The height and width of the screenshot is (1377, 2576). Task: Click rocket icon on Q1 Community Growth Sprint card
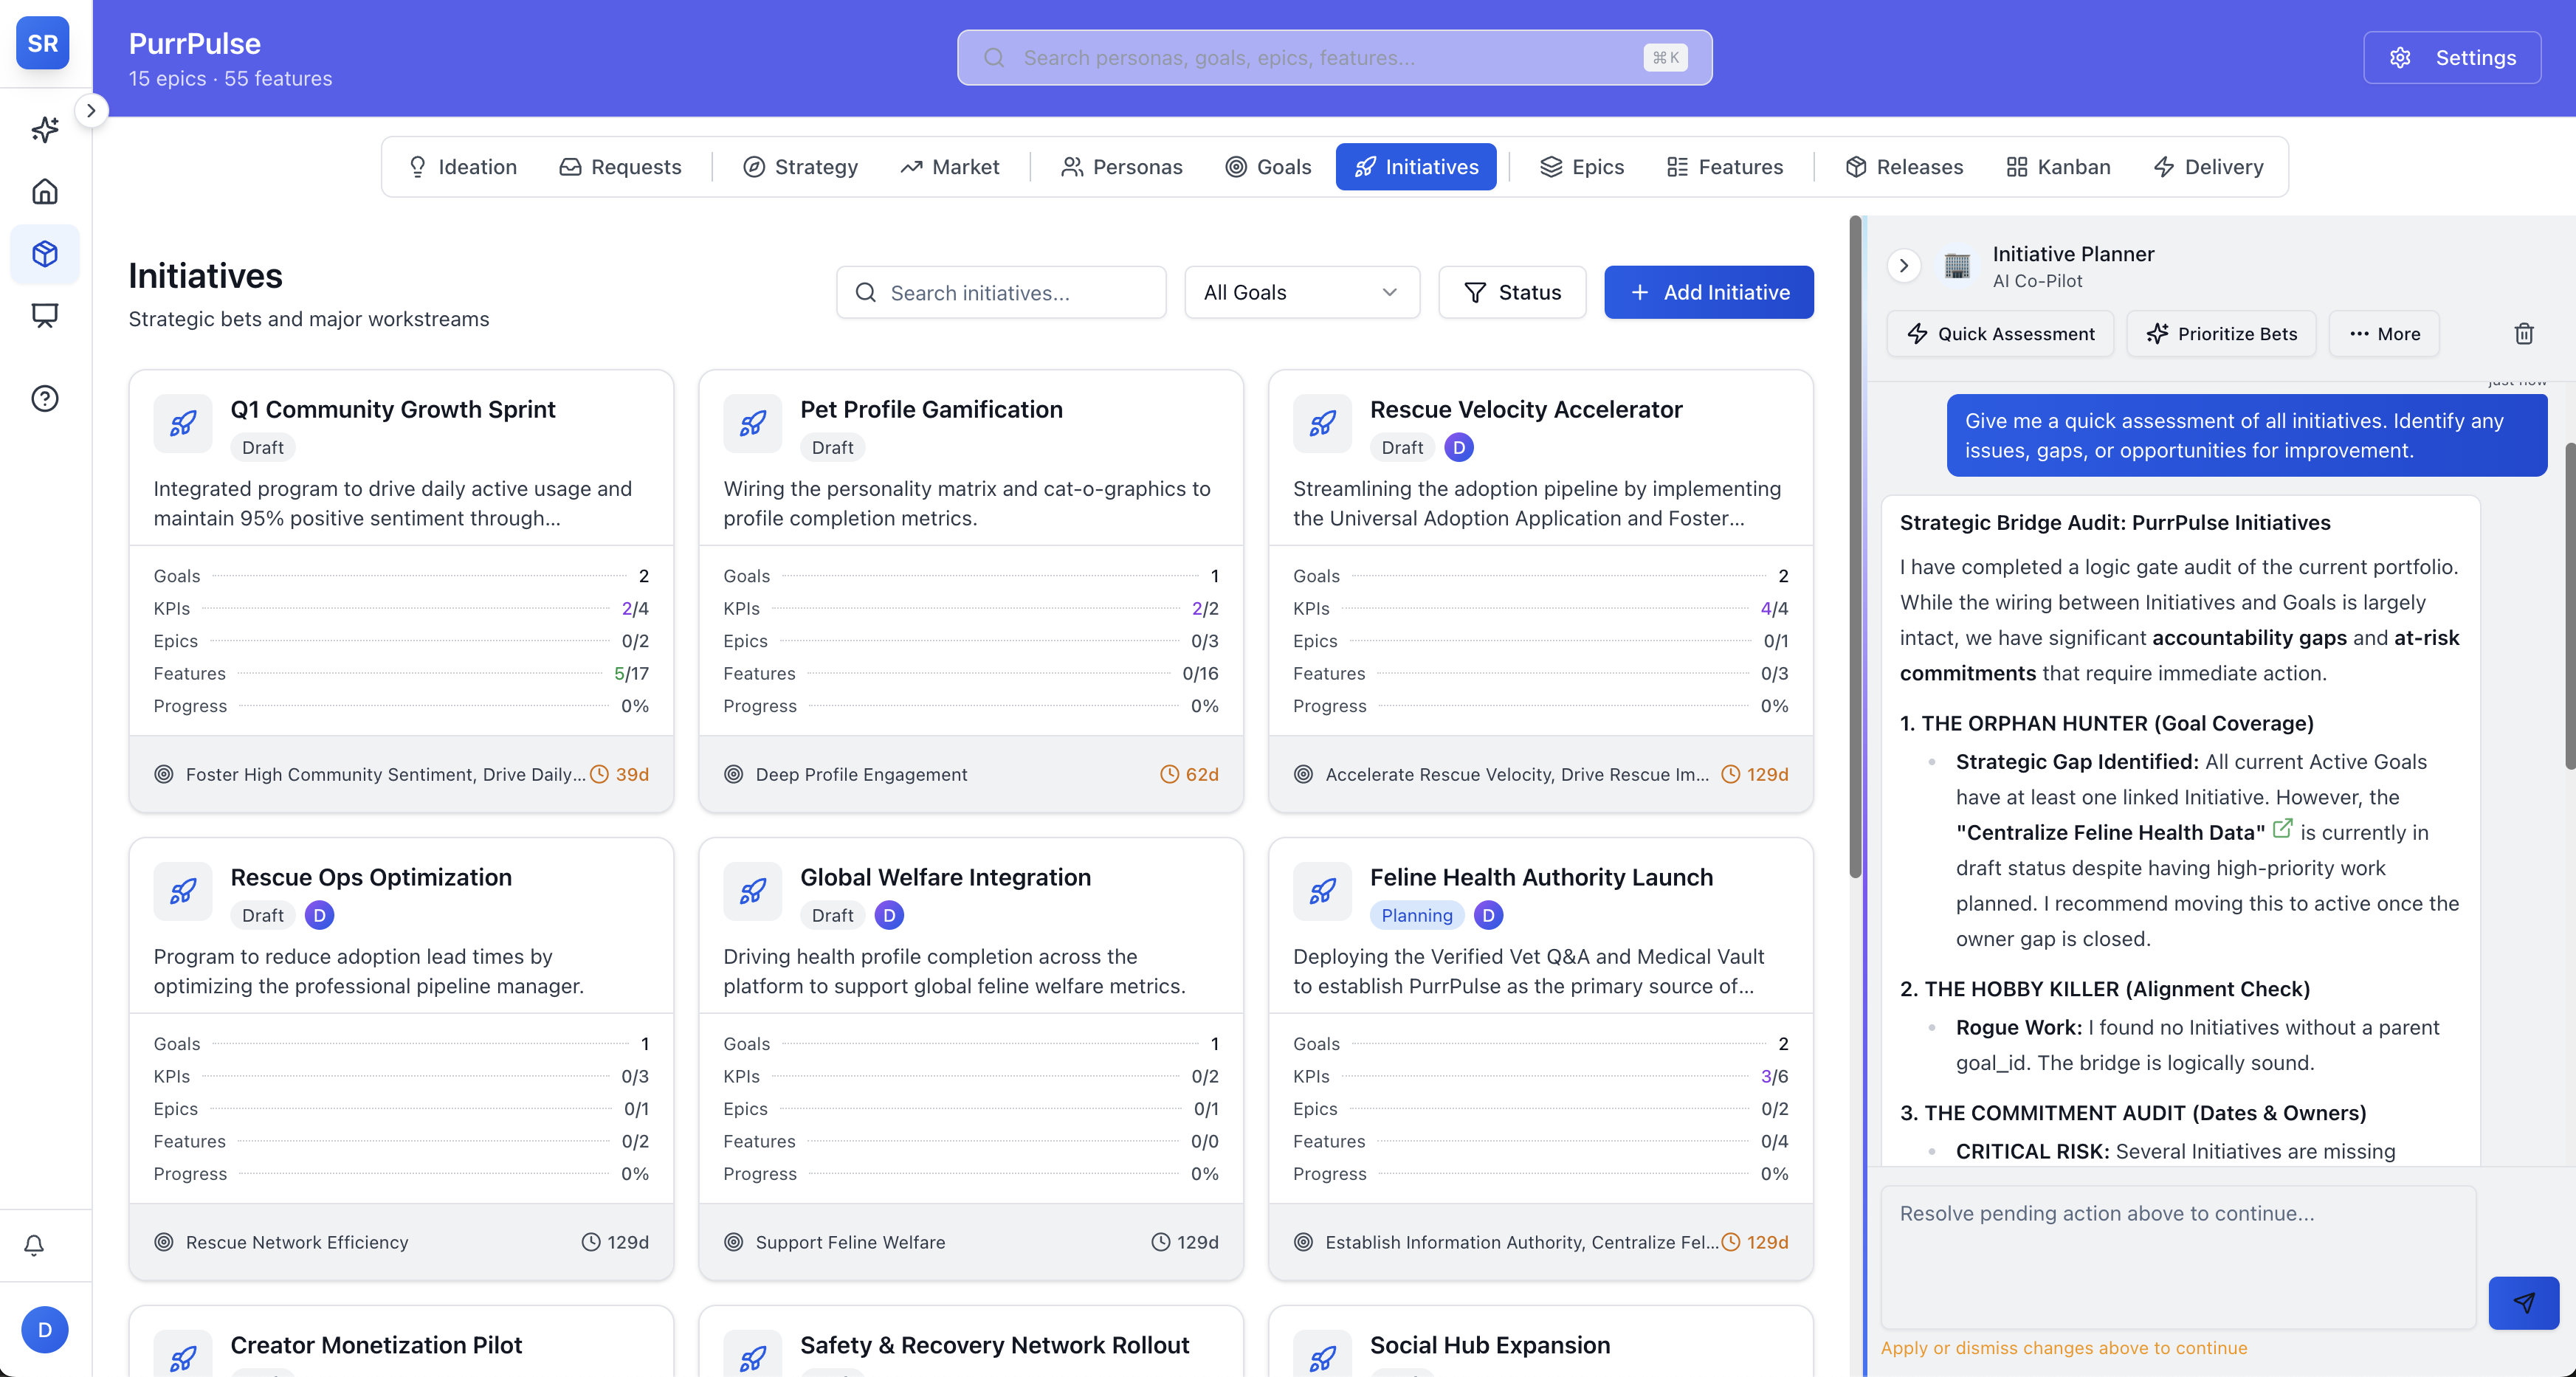[183, 424]
